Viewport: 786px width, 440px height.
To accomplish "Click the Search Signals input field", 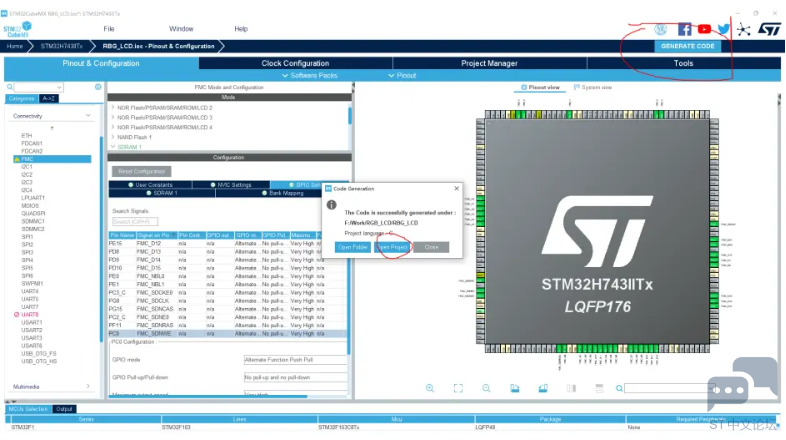I will click(x=135, y=222).
